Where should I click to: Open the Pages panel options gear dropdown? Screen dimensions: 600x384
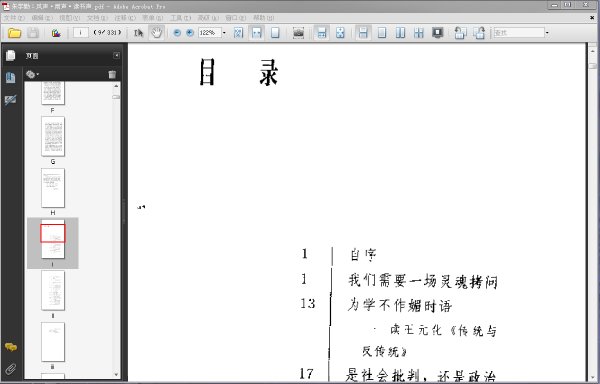point(33,75)
